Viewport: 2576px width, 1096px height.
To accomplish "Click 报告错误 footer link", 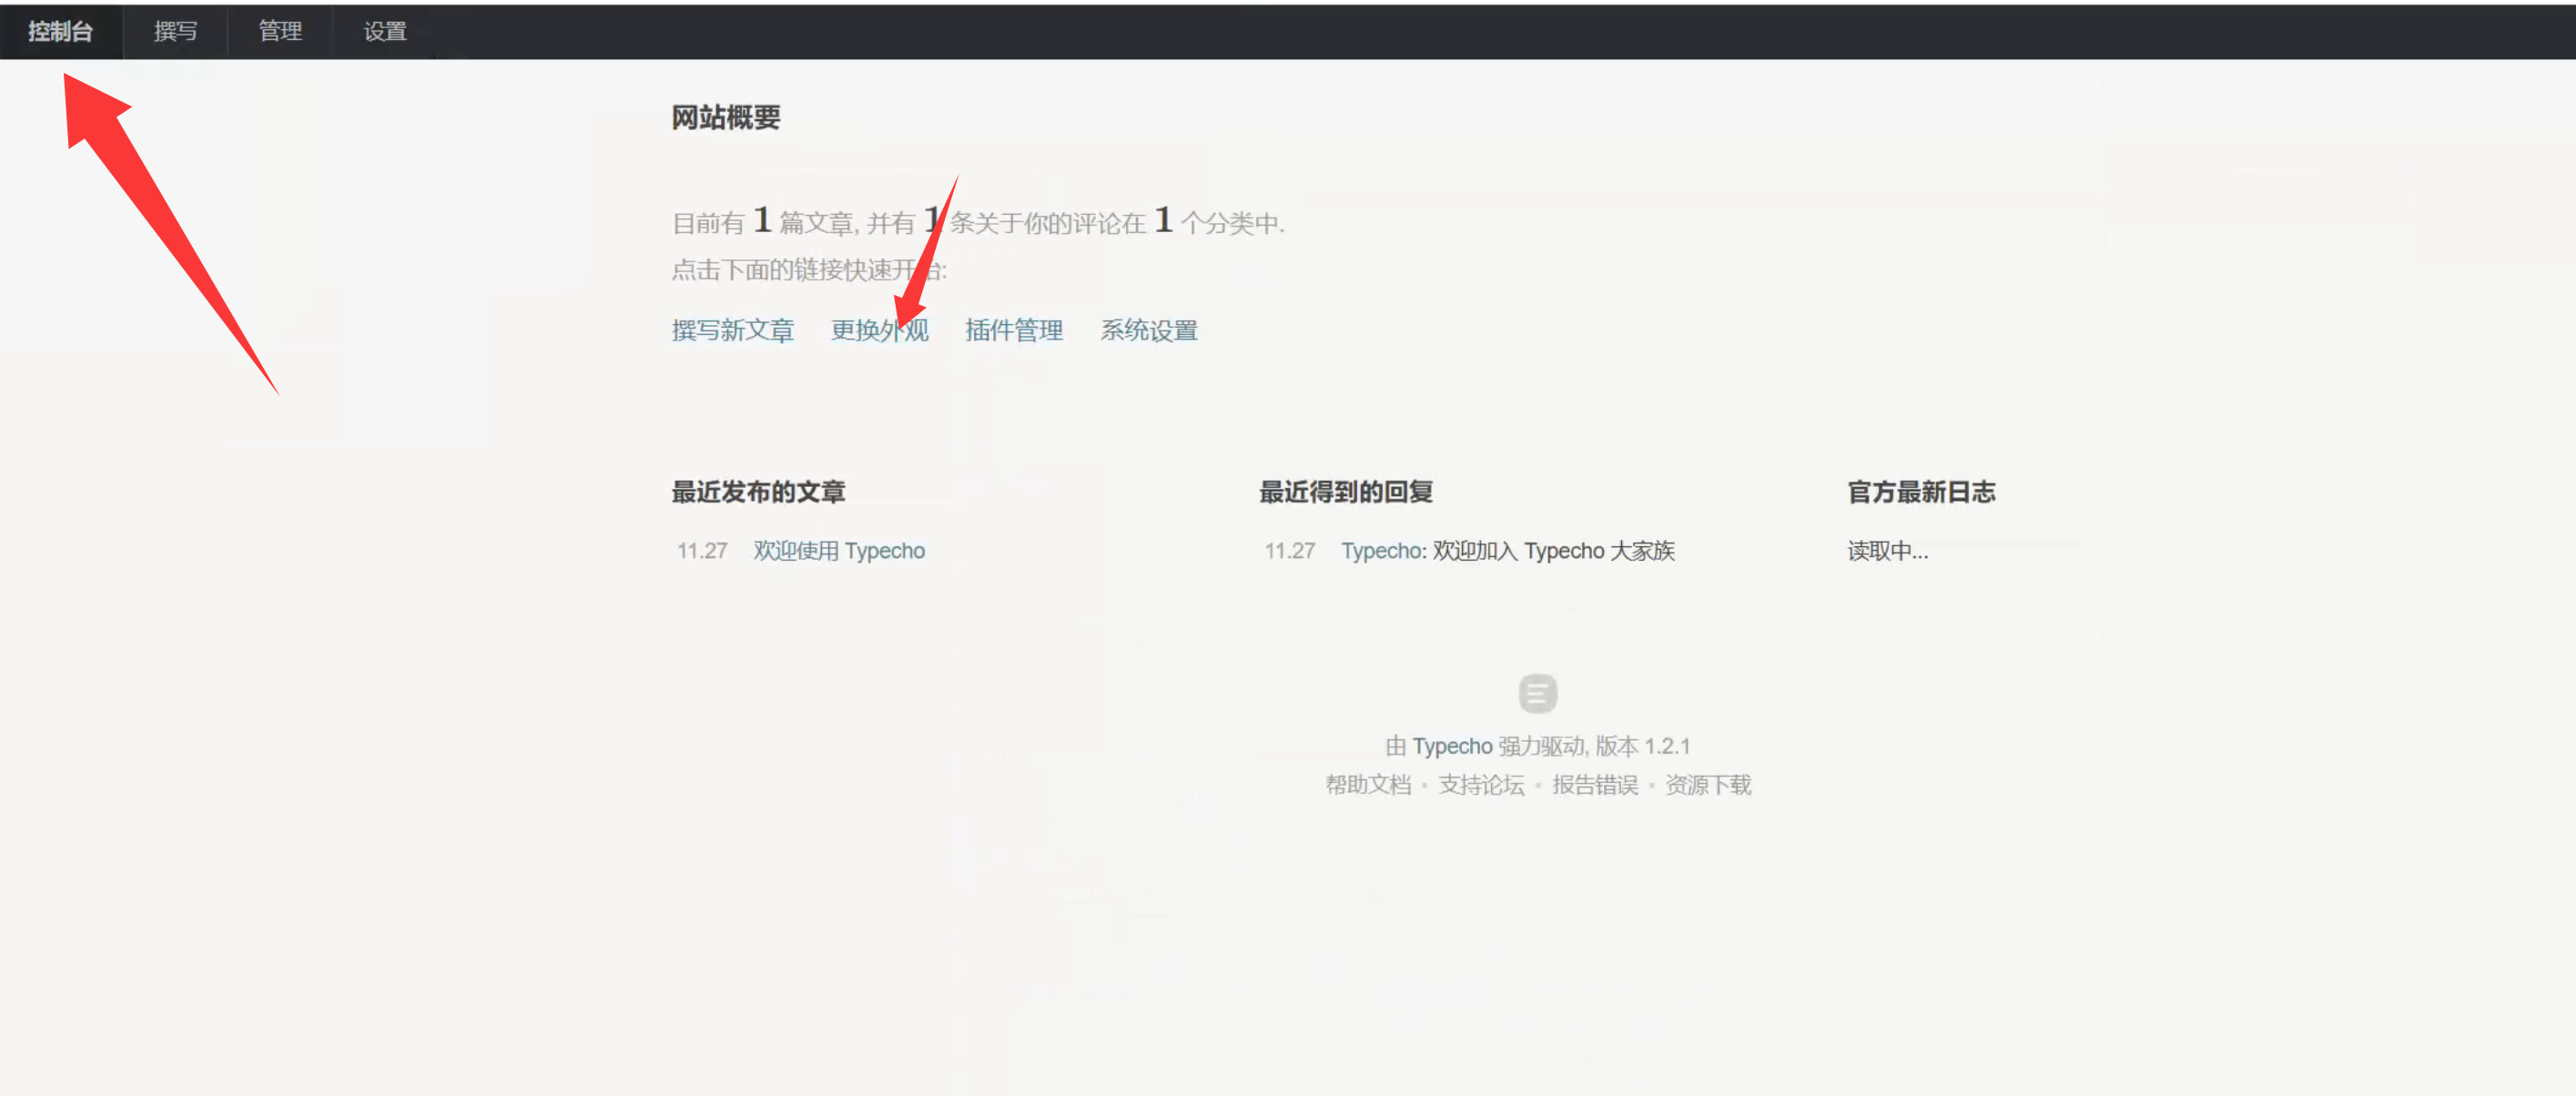I will pyautogui.click(x=1594, y=785).
